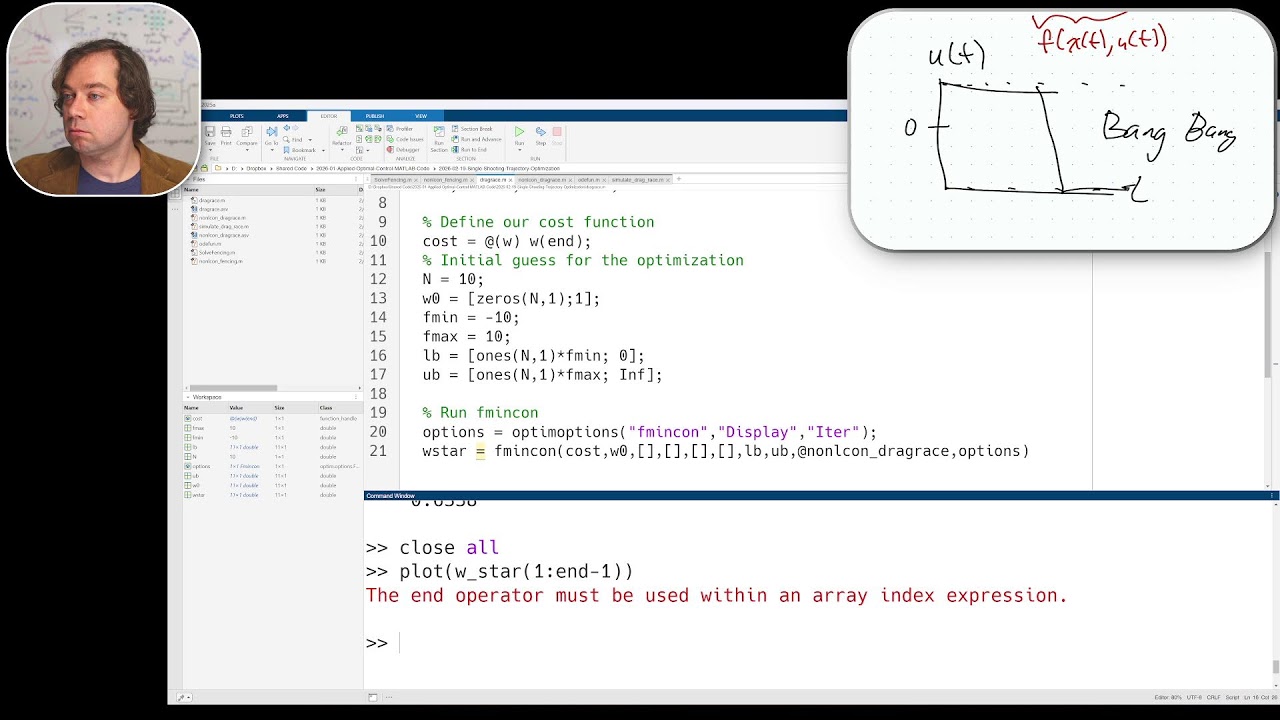Open the Workspace panel options menu
This screenshot has height=720, width=1280.
356,397
